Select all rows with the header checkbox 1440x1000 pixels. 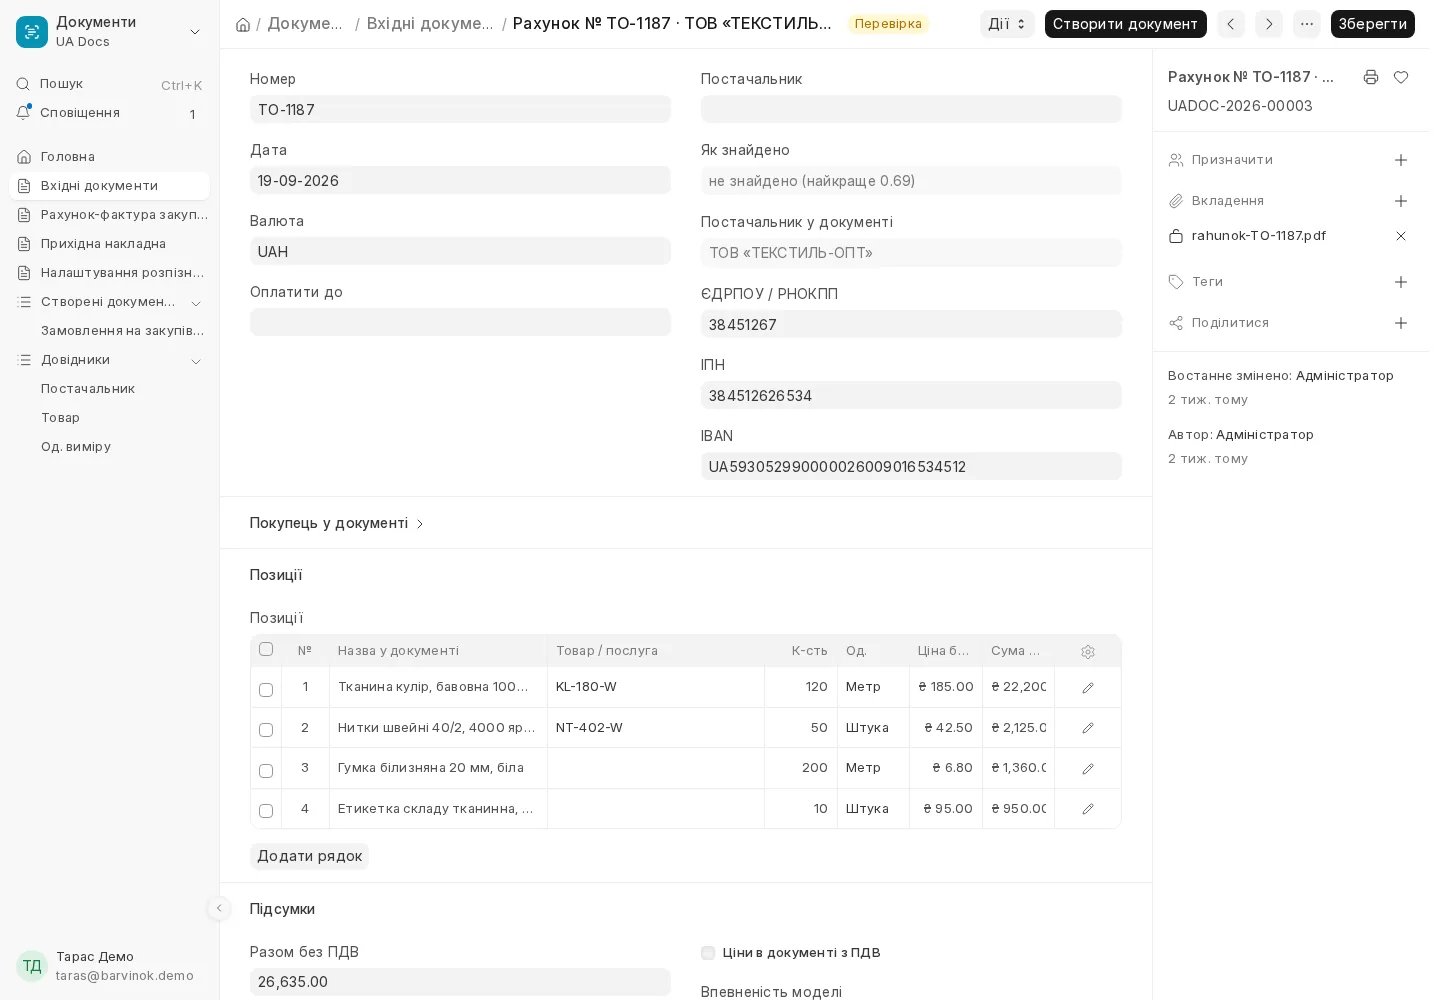tap(266, 649)
